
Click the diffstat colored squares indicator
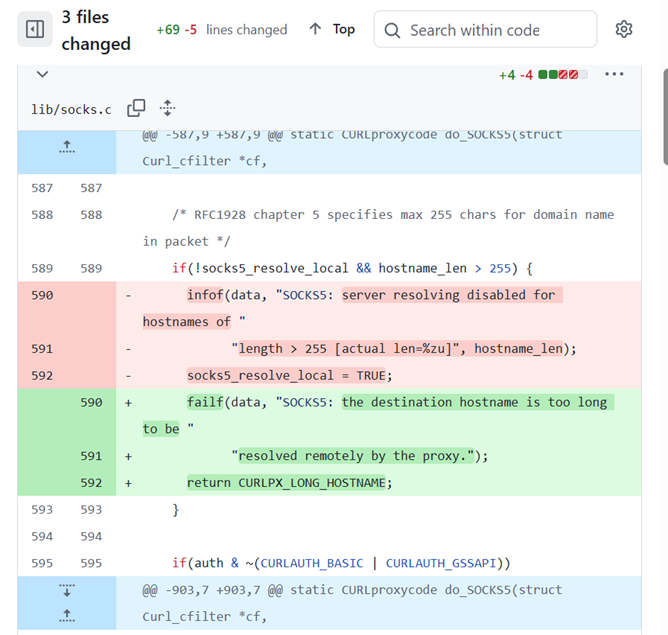click(562, 75)
